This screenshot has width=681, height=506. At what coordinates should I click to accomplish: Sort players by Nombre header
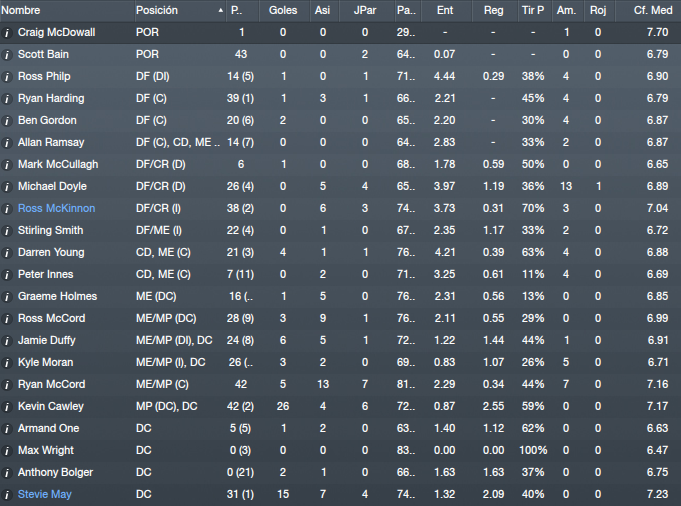point(21,10)
